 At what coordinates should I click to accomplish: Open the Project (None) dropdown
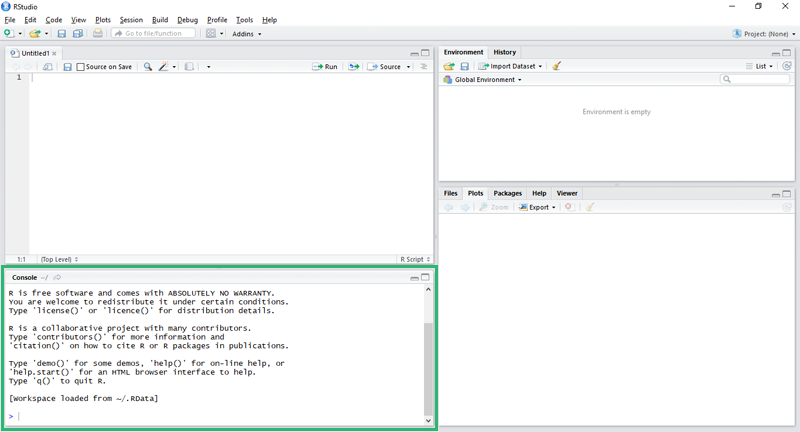[764, 34]
